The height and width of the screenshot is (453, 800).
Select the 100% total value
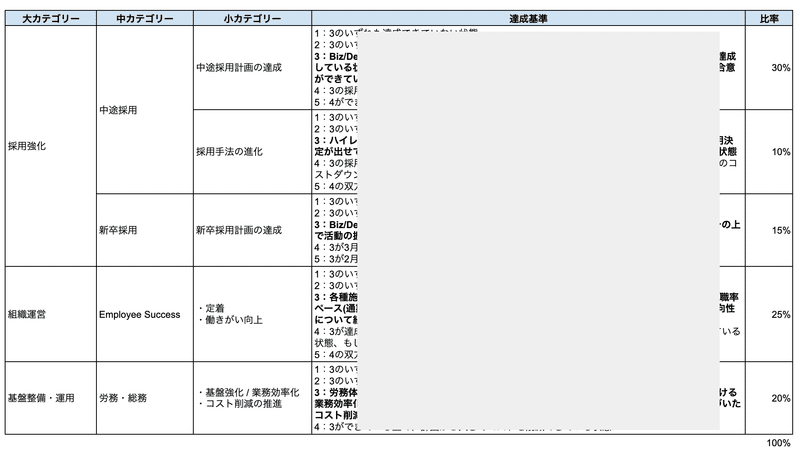pyautogui.click(x=779, y=443)
